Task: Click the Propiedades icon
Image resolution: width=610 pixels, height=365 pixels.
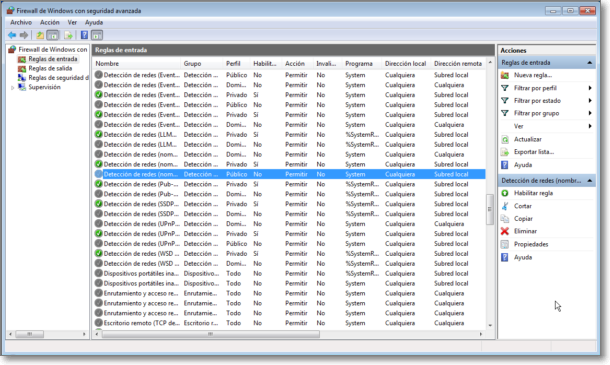Action: pyautogui.click(x=505, y=244)
